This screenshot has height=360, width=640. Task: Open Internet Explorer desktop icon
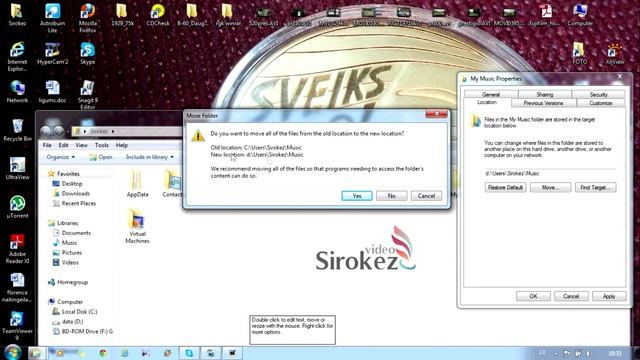tap(17, 56)
